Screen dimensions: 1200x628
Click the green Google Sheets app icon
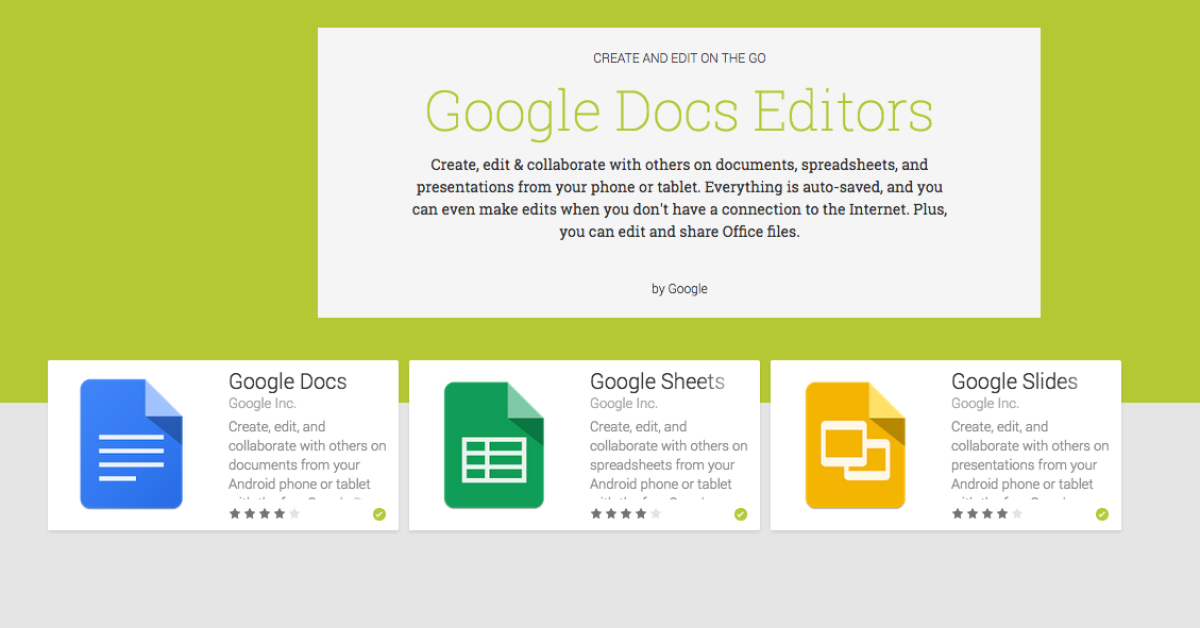[x=493, y=443]
